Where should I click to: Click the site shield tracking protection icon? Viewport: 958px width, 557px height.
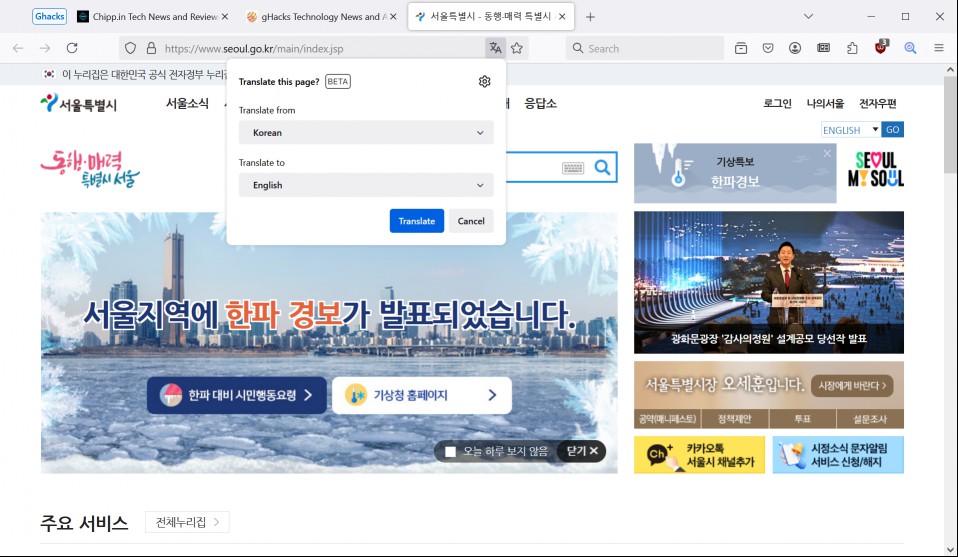[x=130, y=48]
